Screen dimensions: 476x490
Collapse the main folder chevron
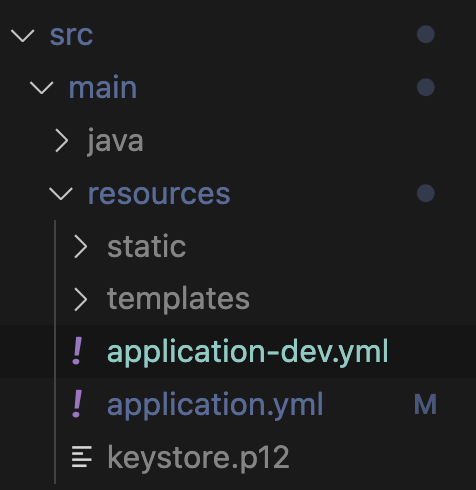(x=42, y=88)
